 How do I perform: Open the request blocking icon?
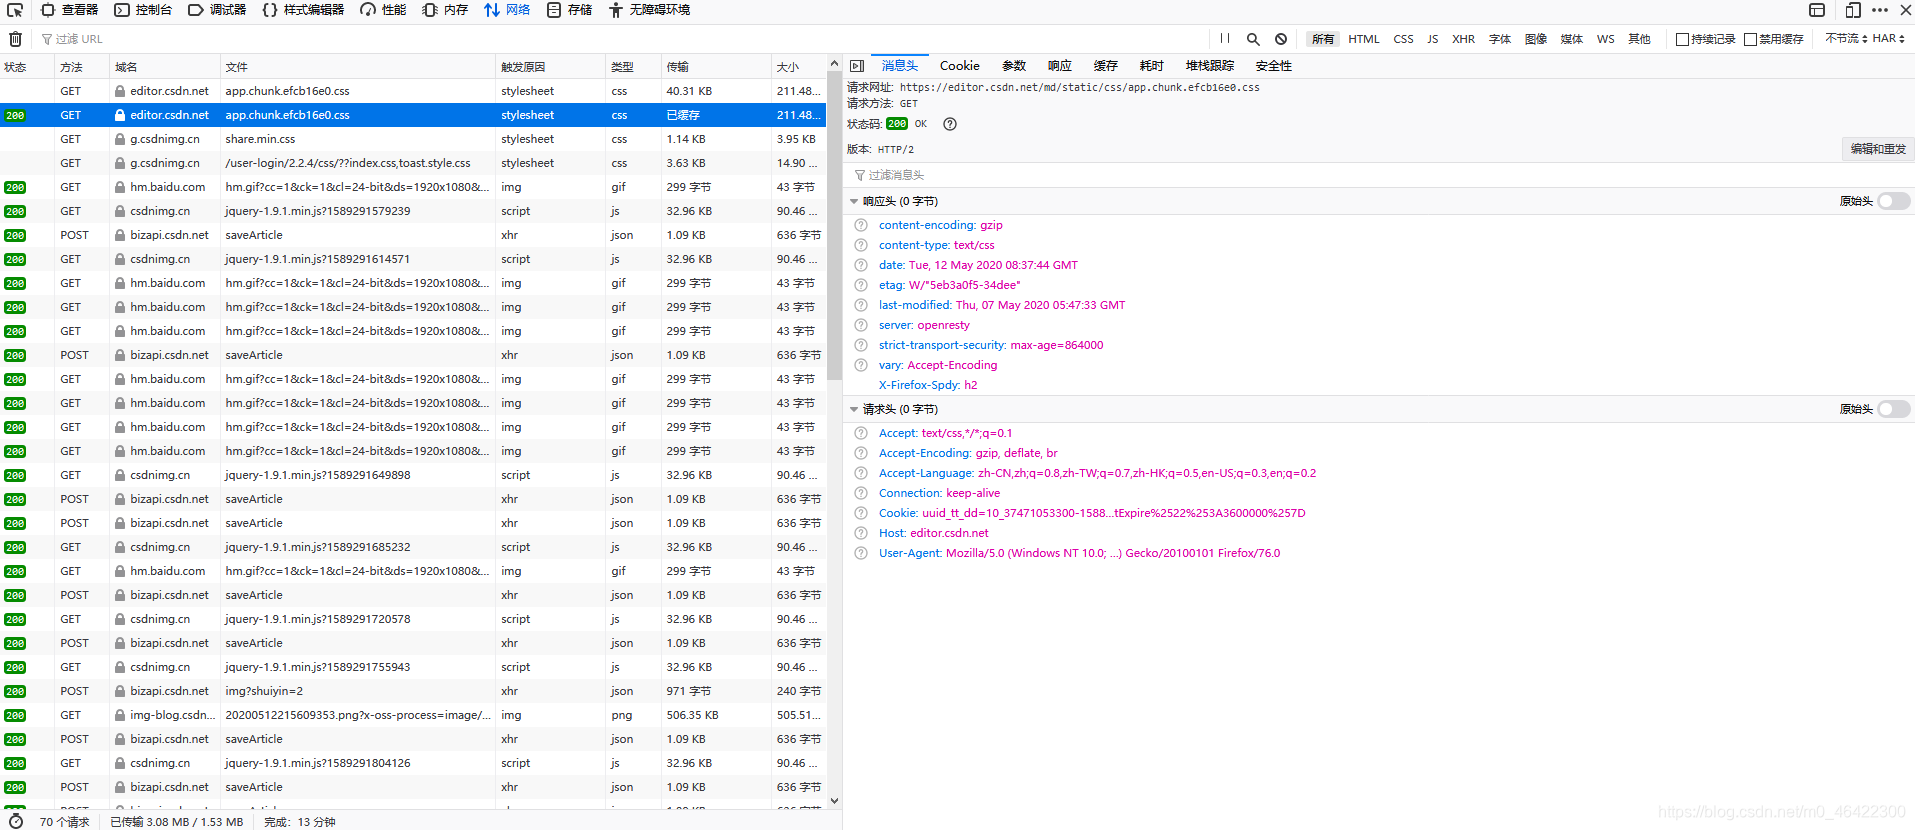click(x=1281, y=39)
